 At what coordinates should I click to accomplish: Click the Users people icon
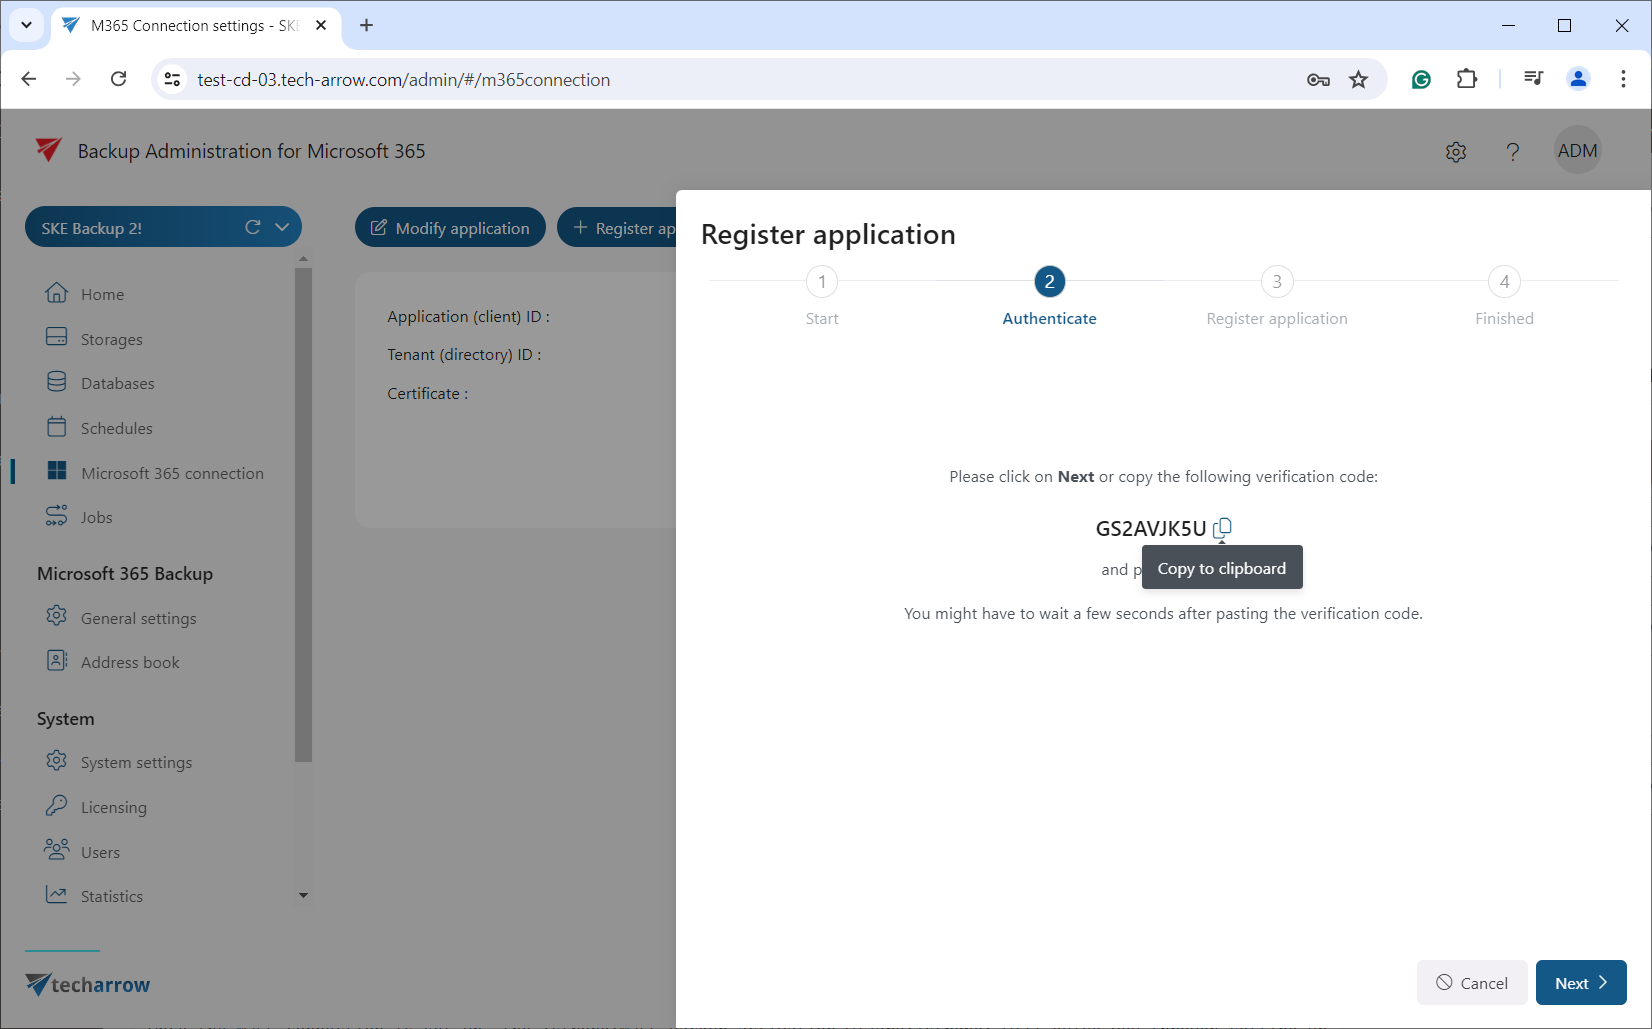(x=57, y=850)
